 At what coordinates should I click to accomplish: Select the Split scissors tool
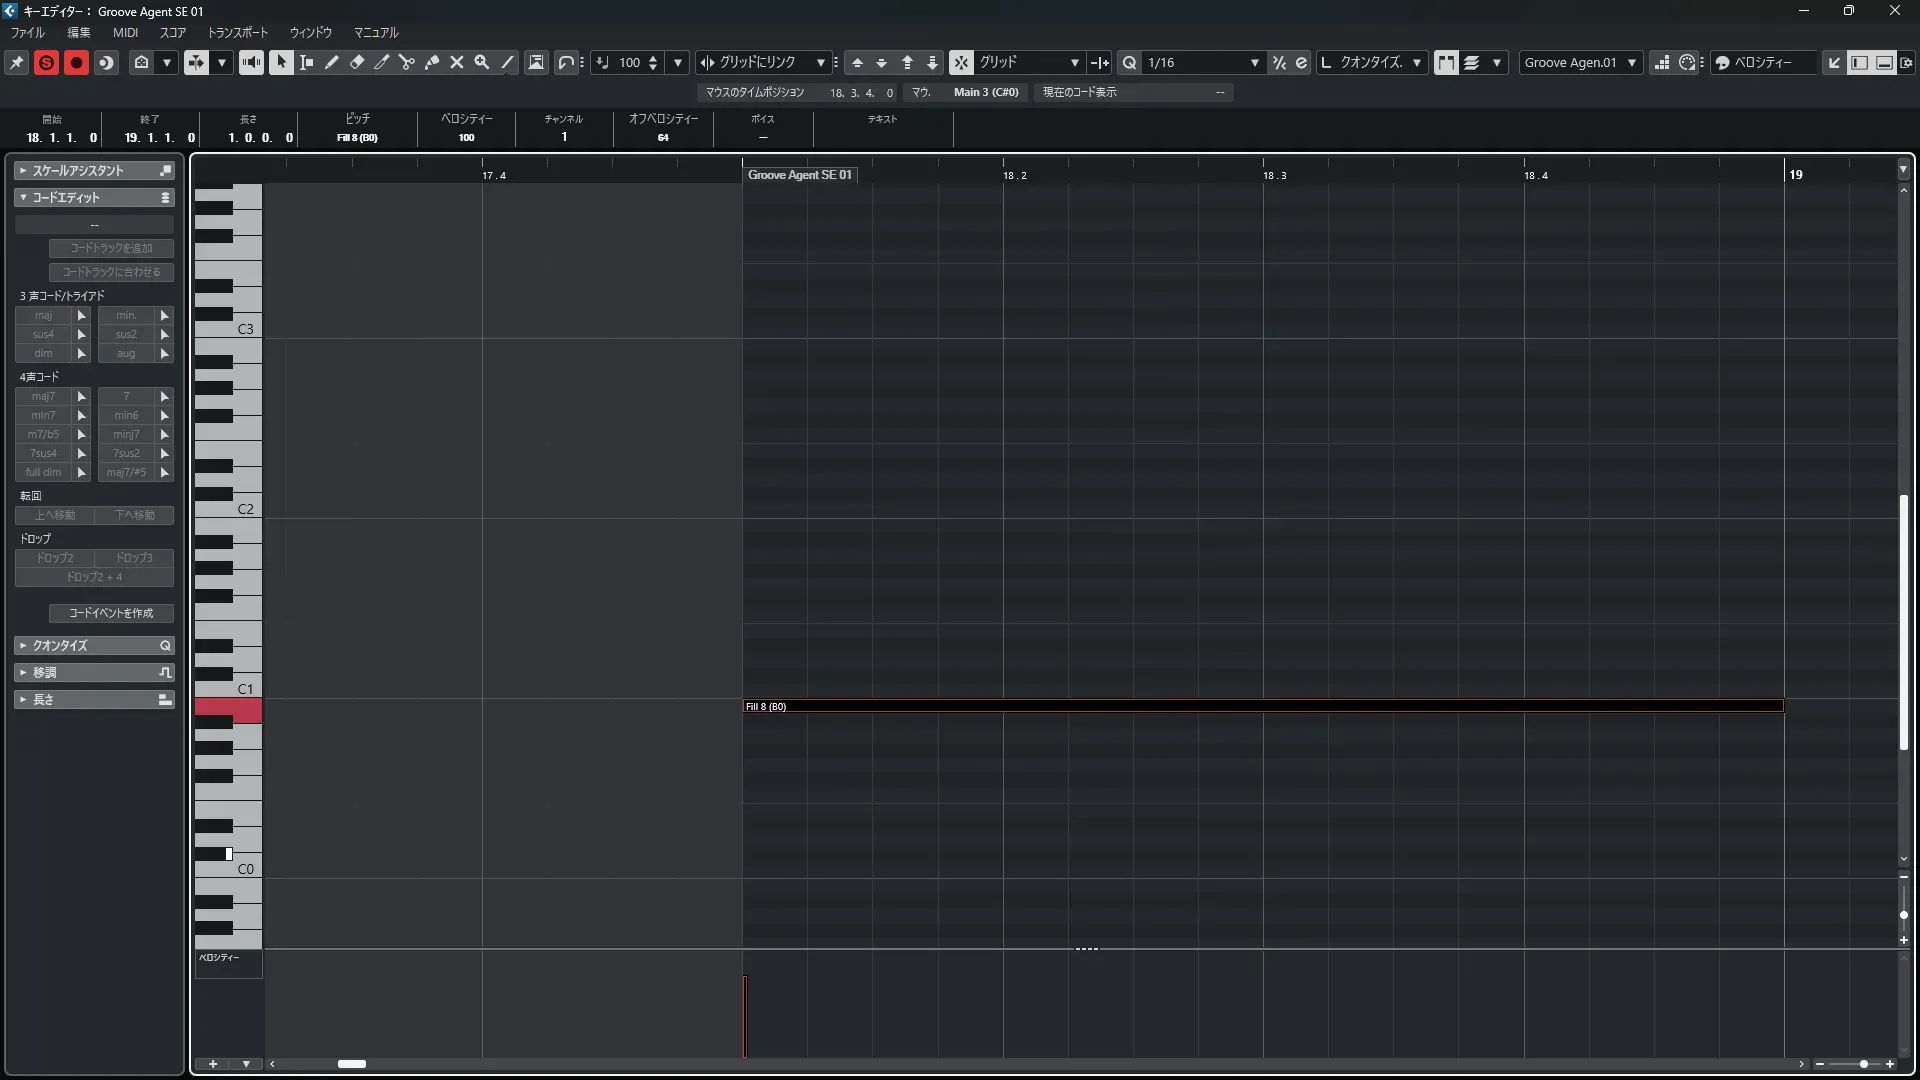coord(407,62)
